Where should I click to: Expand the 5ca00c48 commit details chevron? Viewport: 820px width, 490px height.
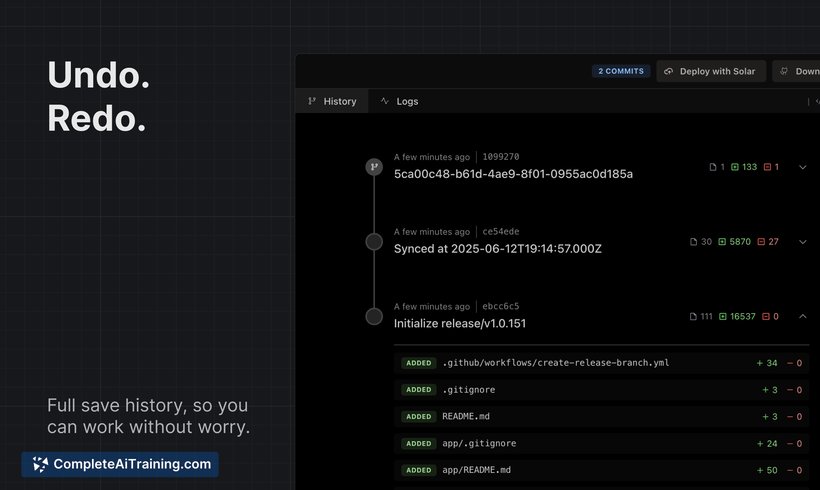(x=803, y=167)
